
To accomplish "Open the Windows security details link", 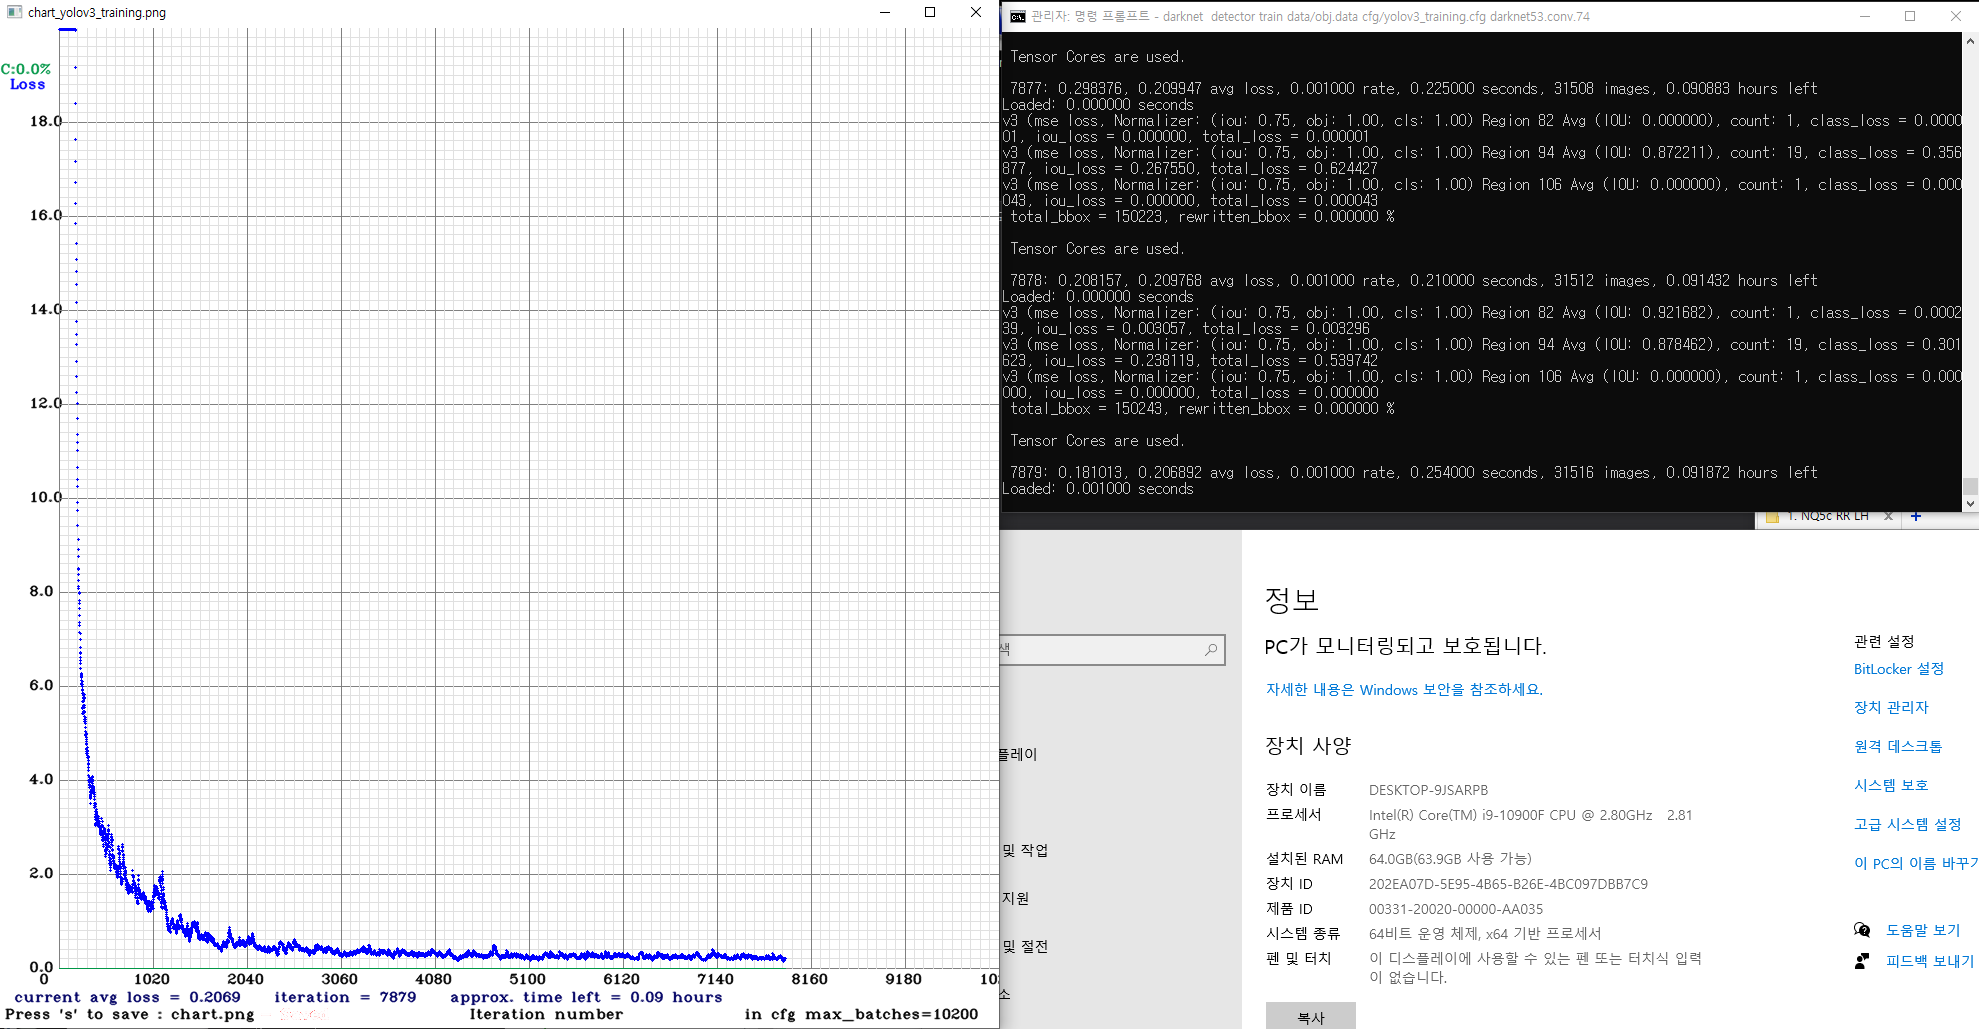I will point(1404,690).
